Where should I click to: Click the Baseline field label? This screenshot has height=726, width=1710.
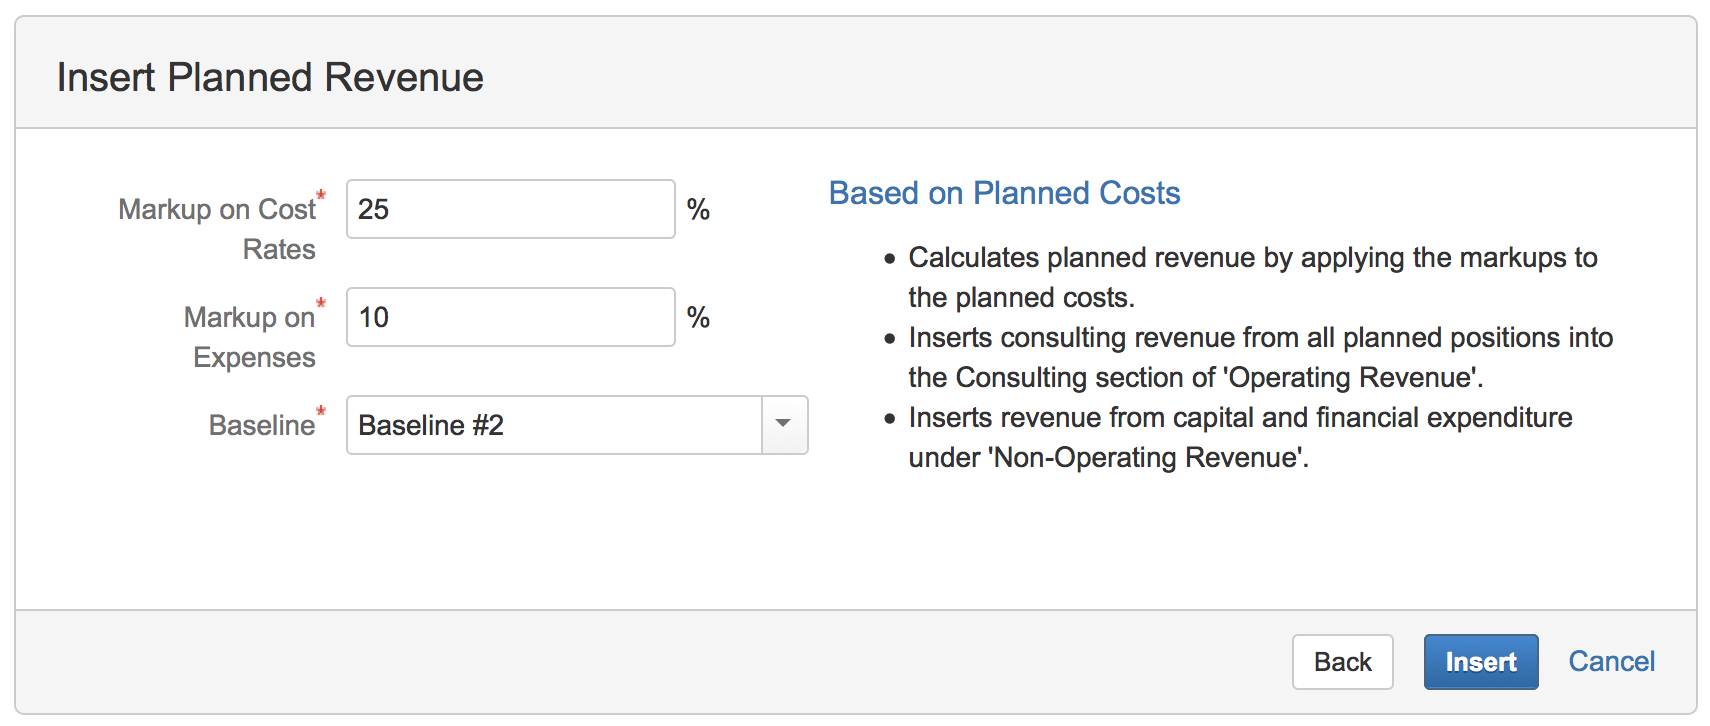[261, 425]
